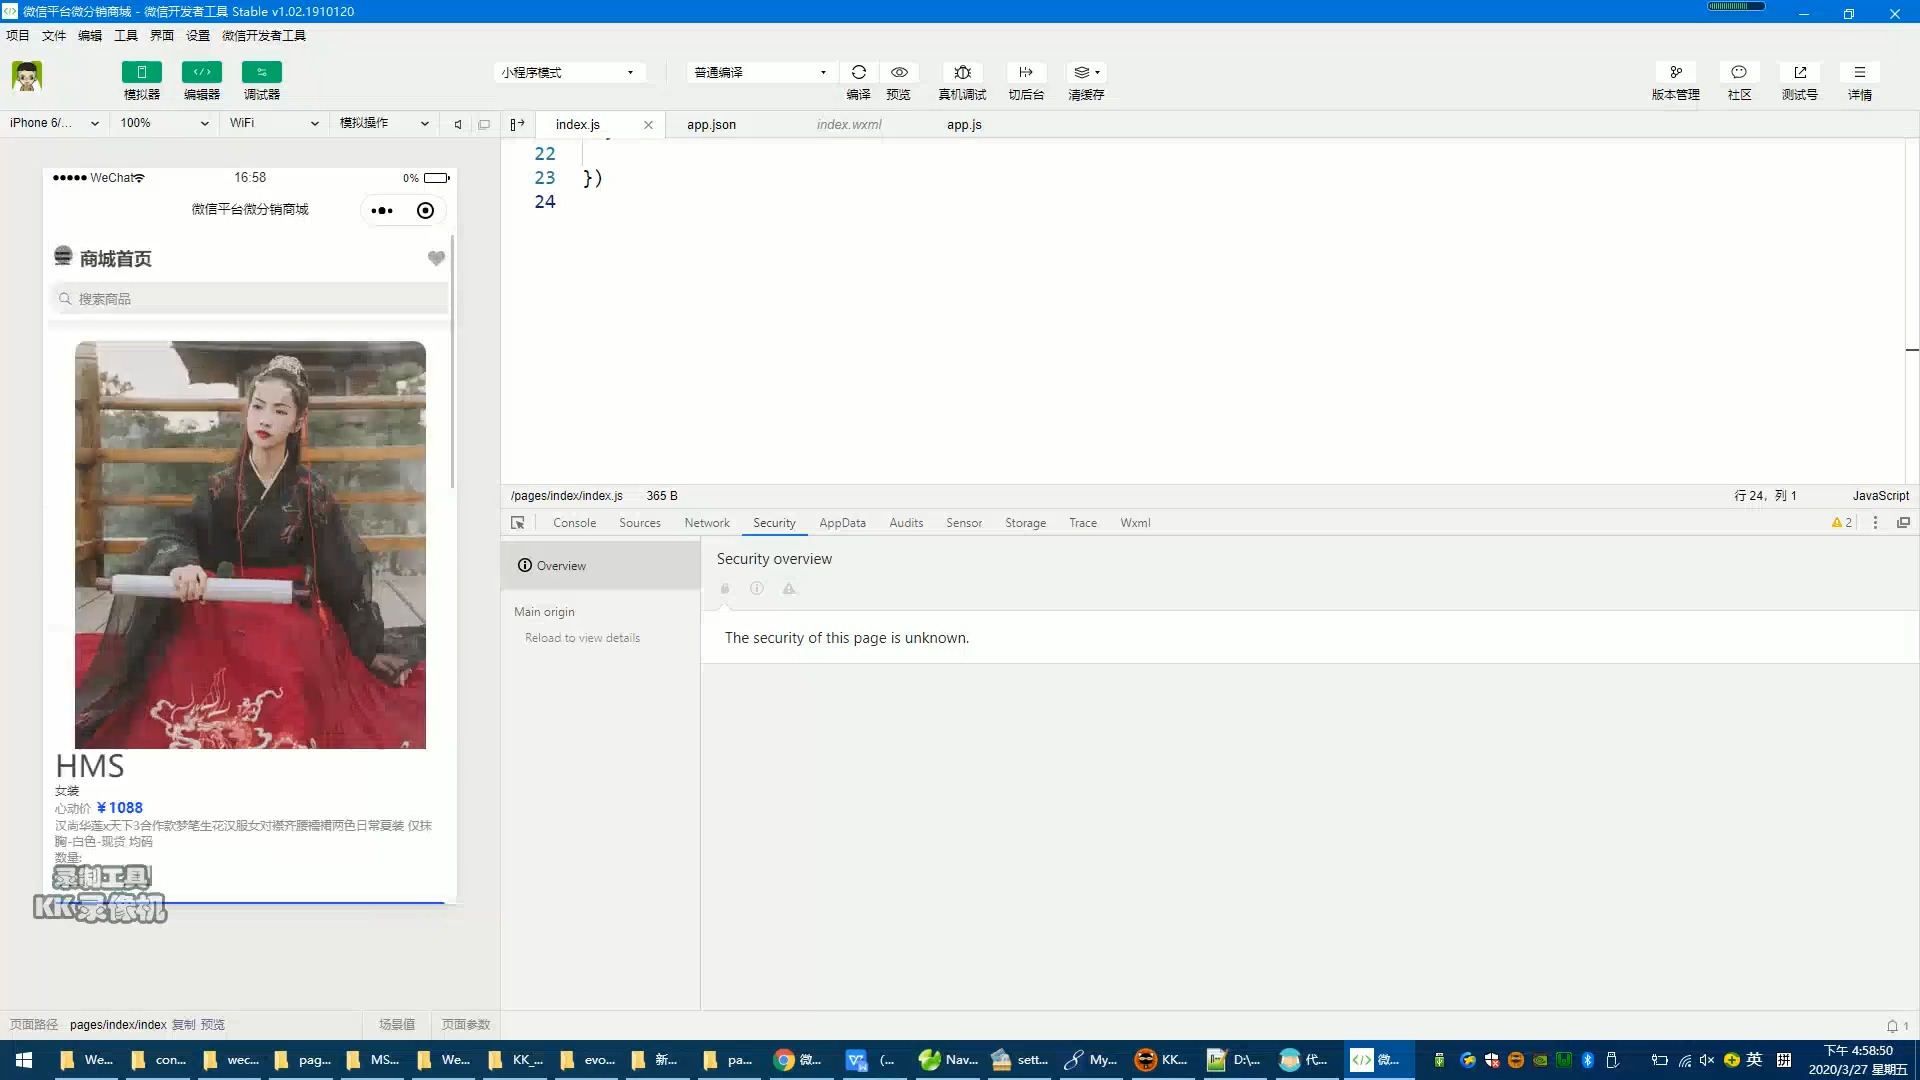This screenshot has height=1080, width=1920.
Task: Click the compile refresh icon
Action: (858, 72)
